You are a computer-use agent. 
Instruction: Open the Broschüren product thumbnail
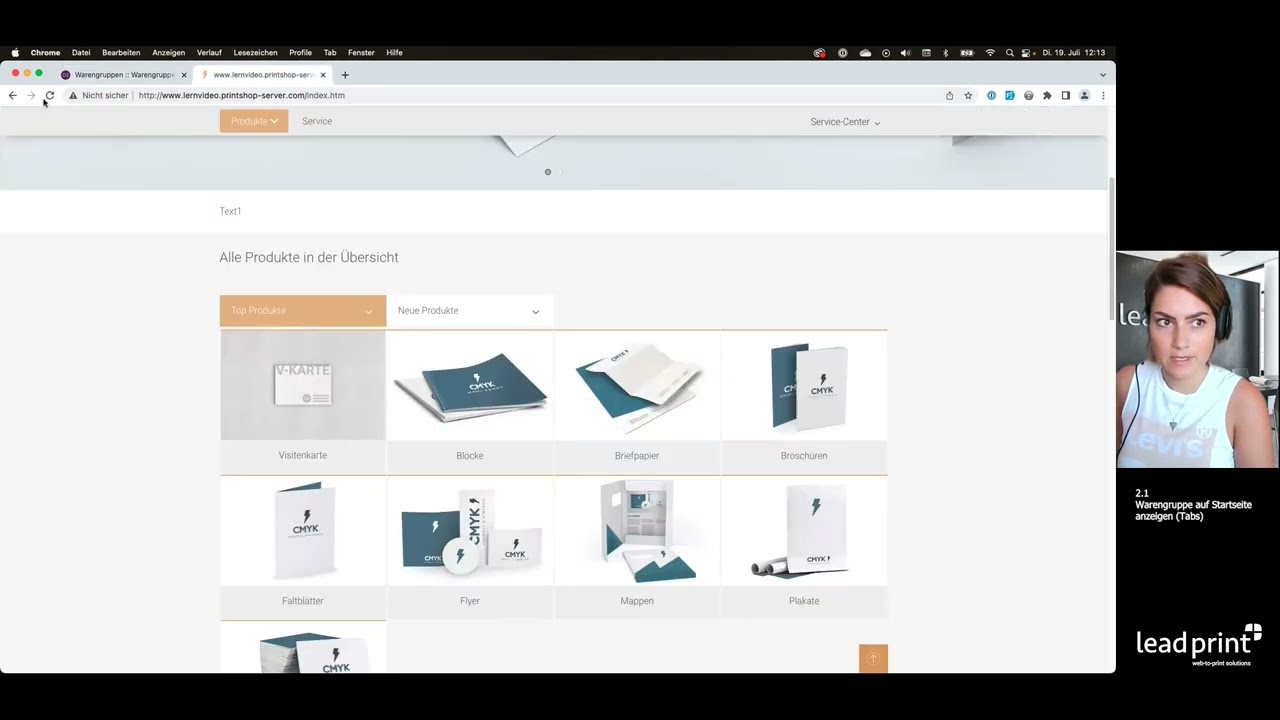pos(804,385)
